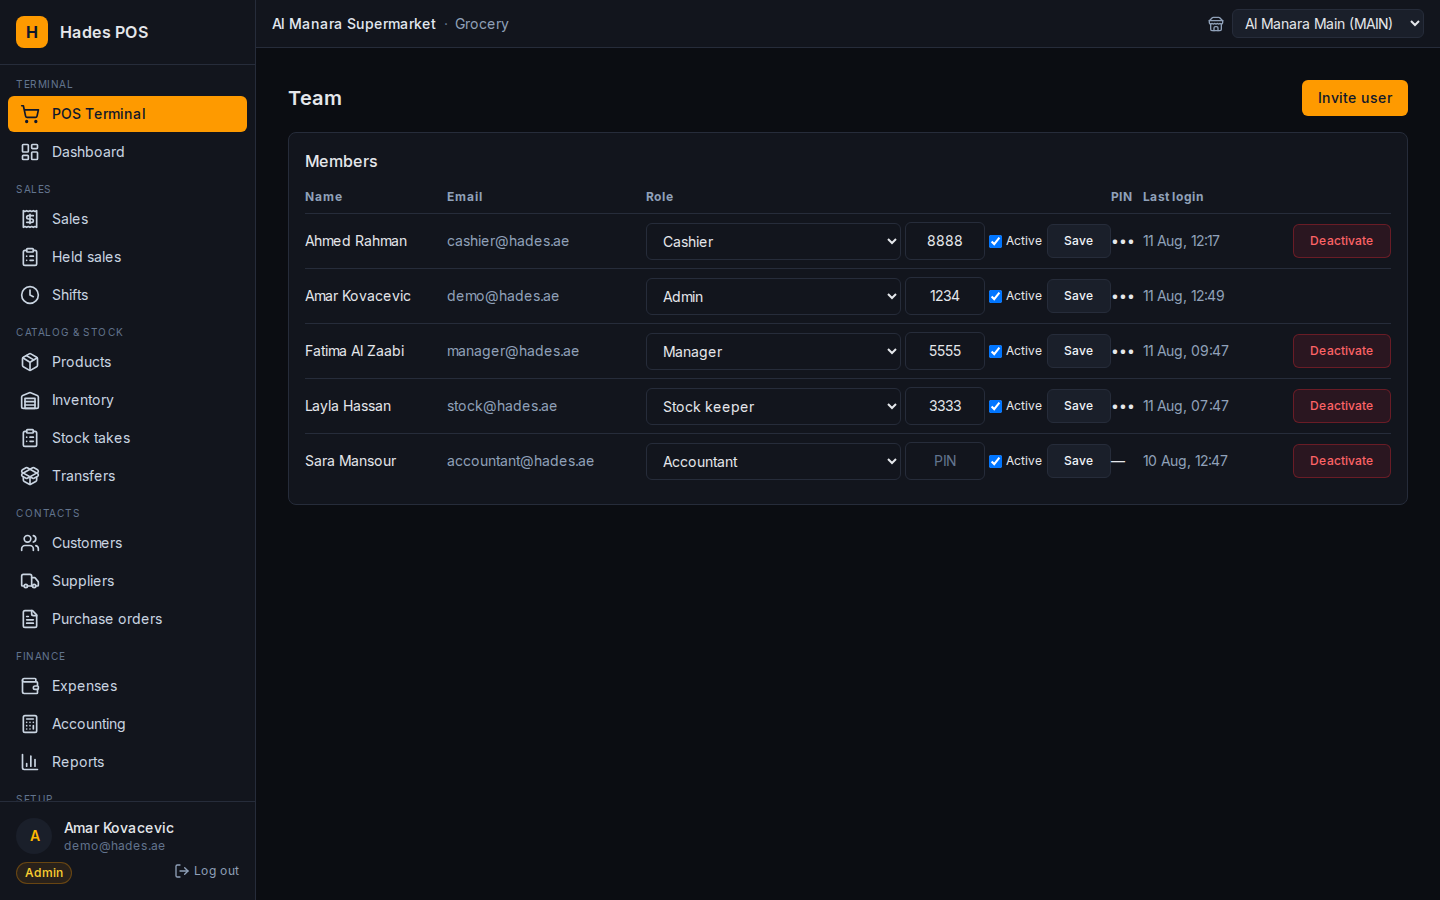Click the Dashboard grid icon

[x=30, y=152]
